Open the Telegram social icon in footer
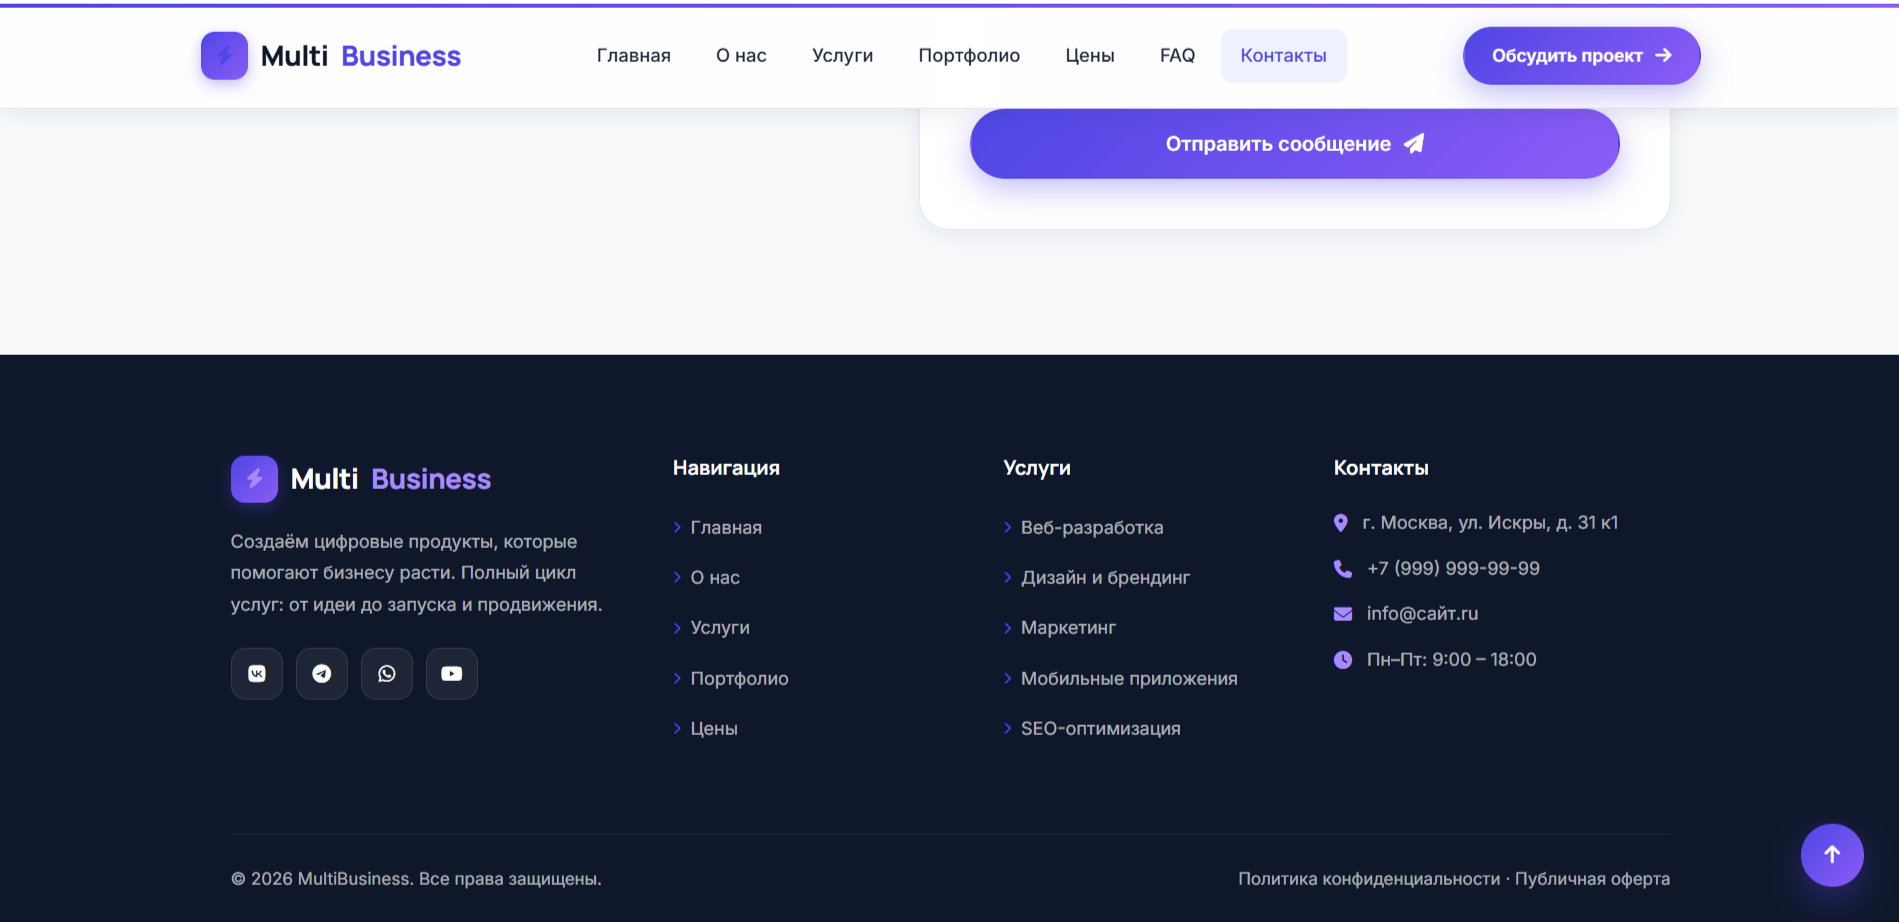This screenshot has height=922, width=1899. pyautogui.click(x=322, y=674)
